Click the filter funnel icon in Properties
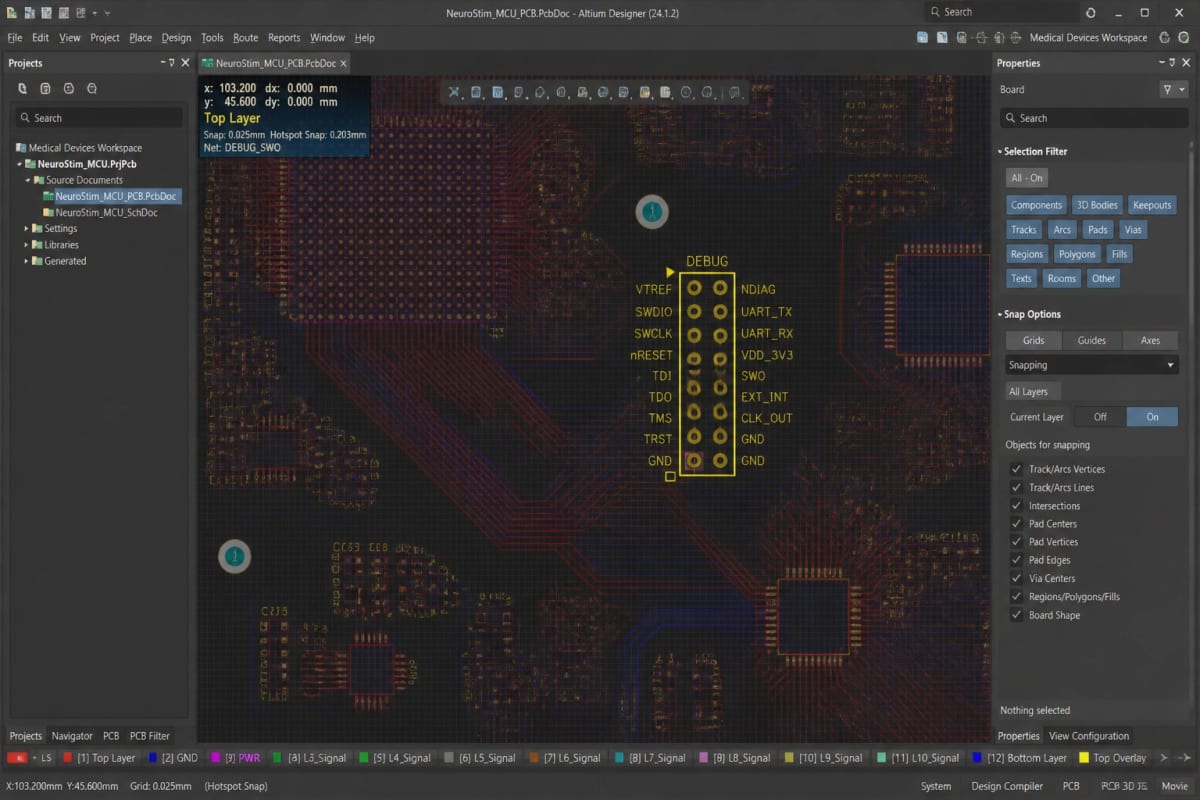Image resolution: width=1200 pixels, height=800 pixels. tap(1167, 89)
